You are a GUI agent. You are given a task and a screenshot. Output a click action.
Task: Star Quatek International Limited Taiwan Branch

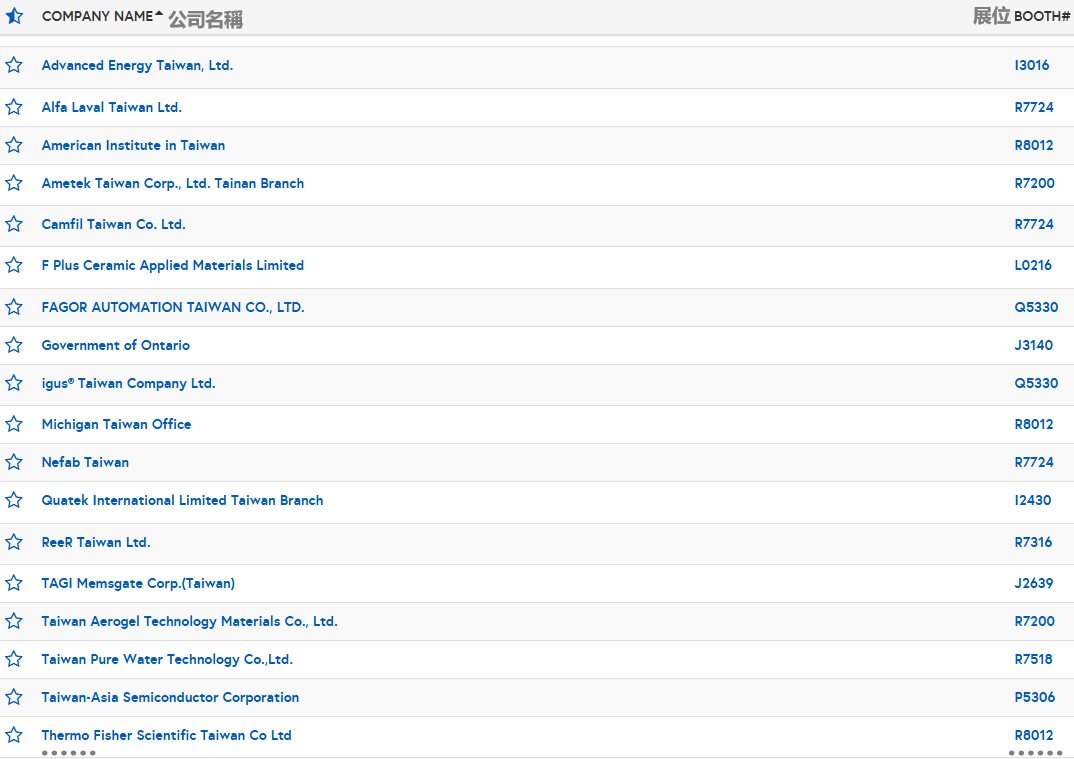pos(14,500)
